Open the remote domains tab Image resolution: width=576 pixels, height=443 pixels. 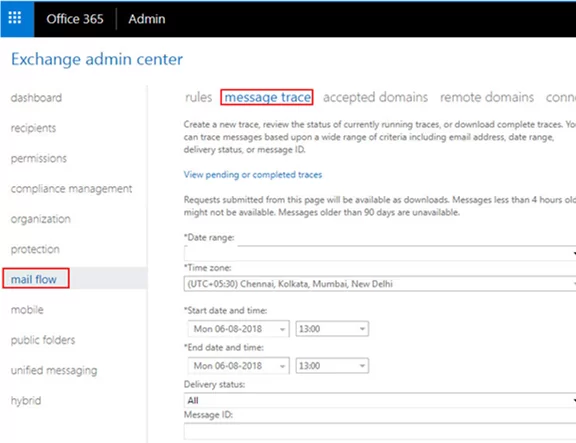coord(487,97)
